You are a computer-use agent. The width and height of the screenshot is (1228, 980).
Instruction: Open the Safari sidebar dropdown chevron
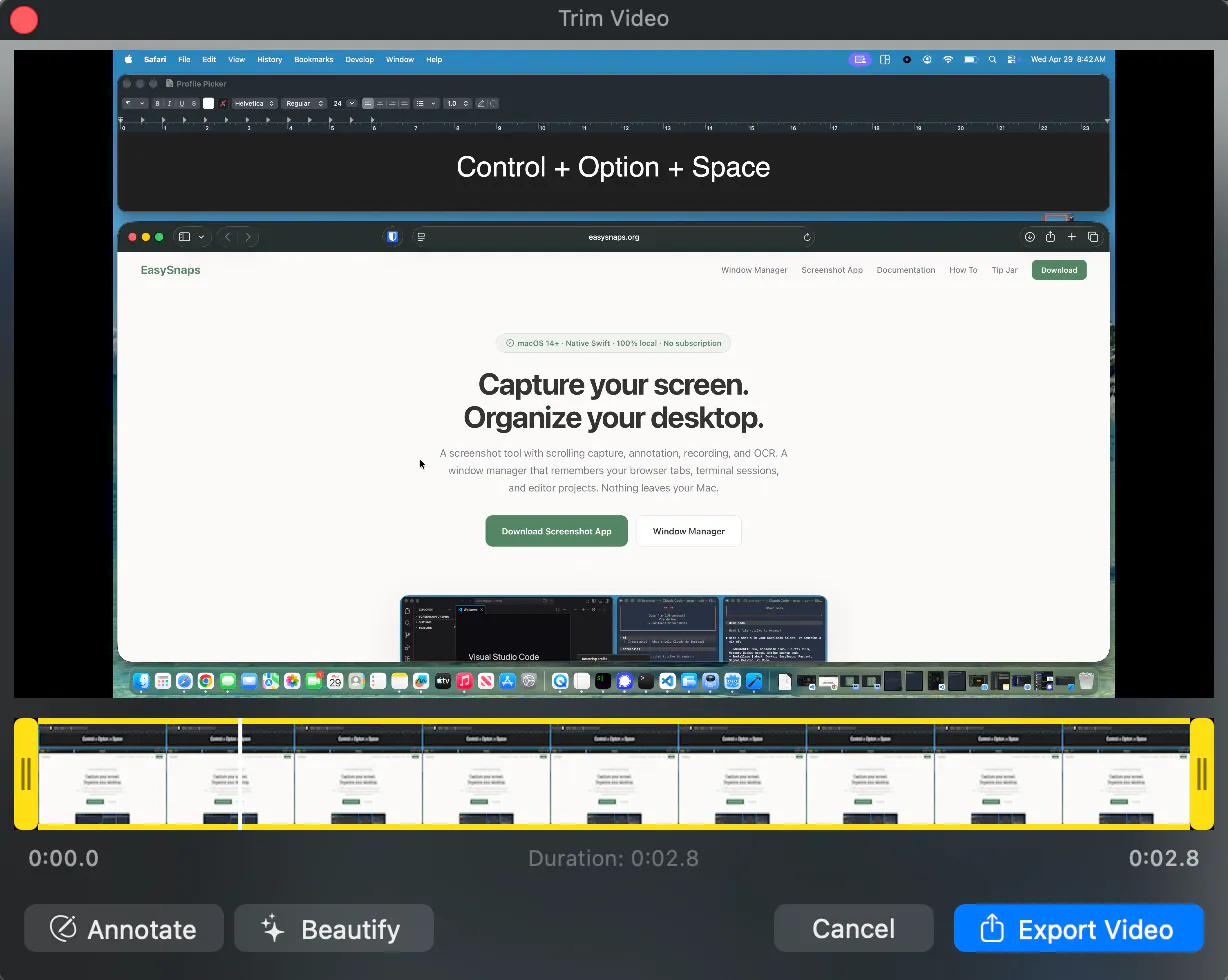click(x=201, y=237)
